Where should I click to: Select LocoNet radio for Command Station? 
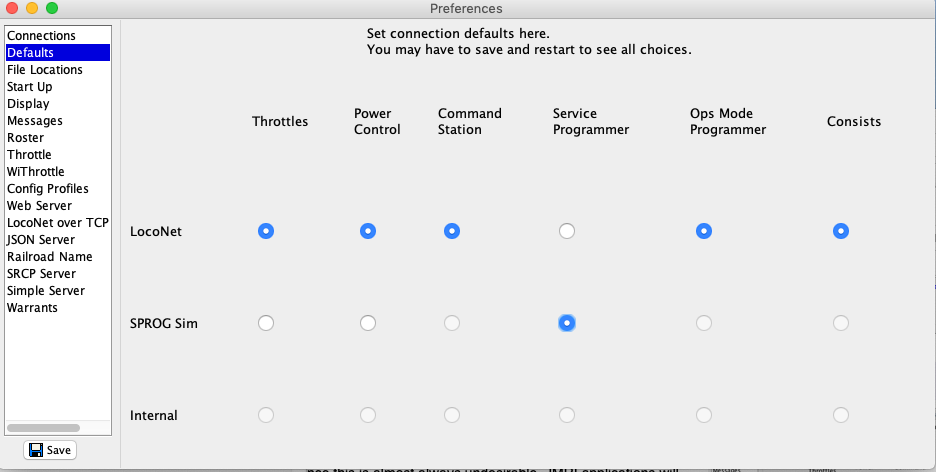(452, 231)
